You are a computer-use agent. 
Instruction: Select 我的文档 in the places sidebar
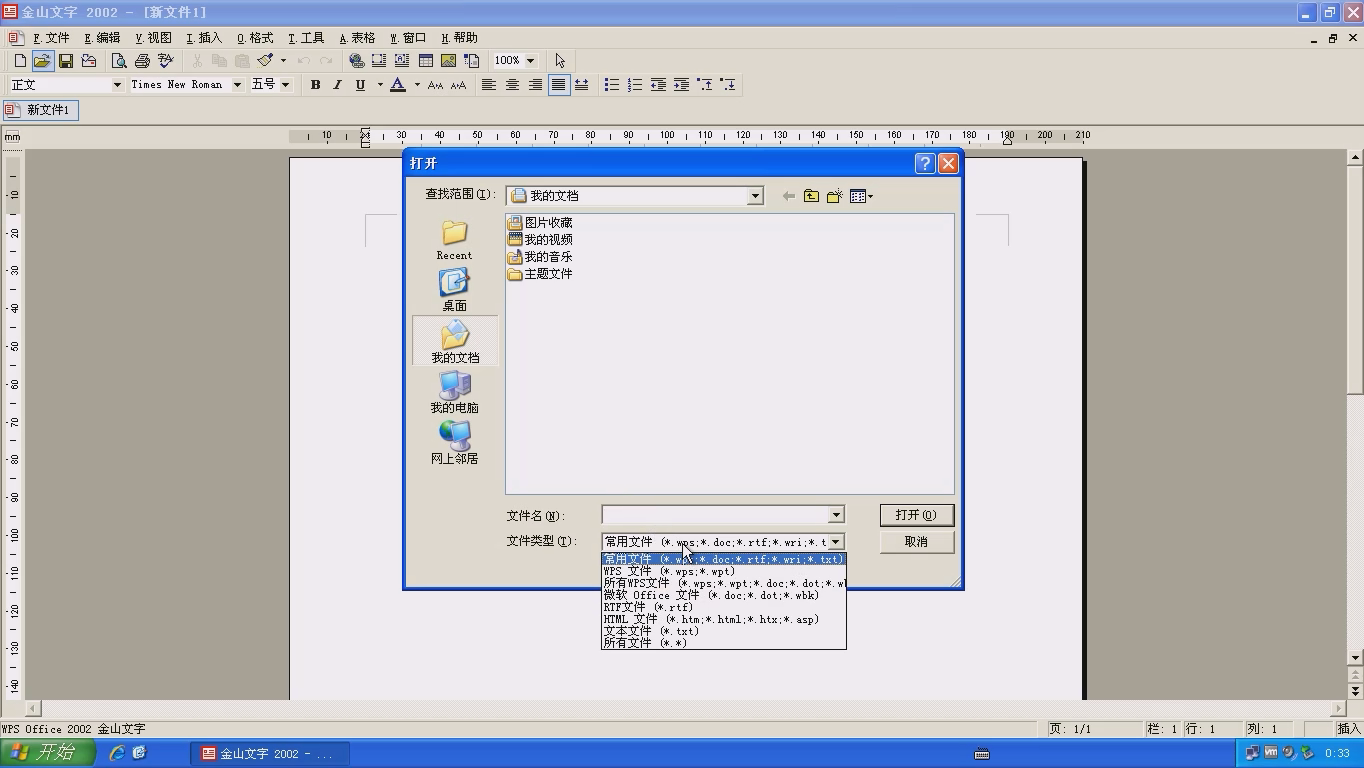pyautogui.click(x=455, y=341)
